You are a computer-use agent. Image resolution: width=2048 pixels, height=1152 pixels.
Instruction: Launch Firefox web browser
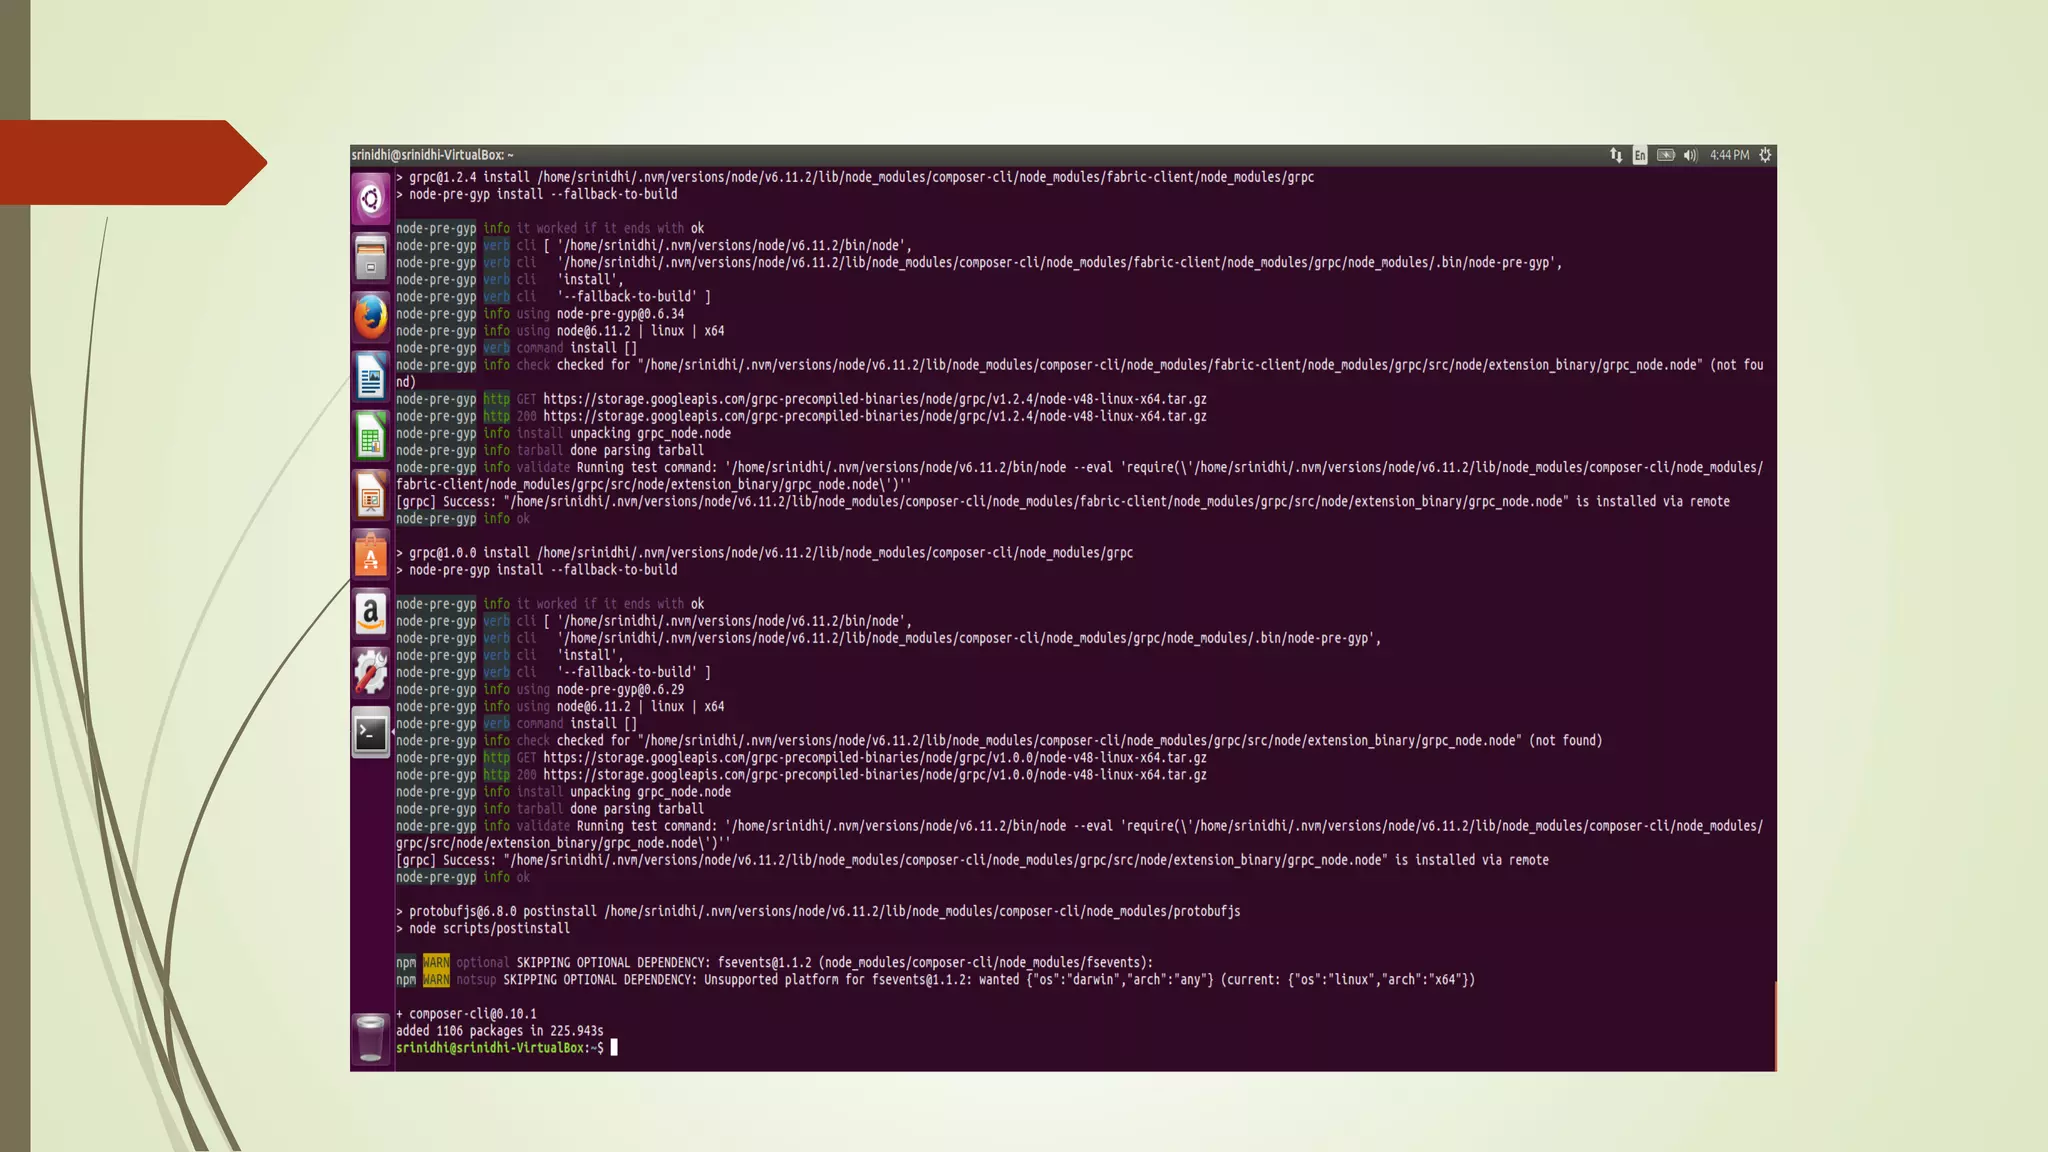point(371,317)
